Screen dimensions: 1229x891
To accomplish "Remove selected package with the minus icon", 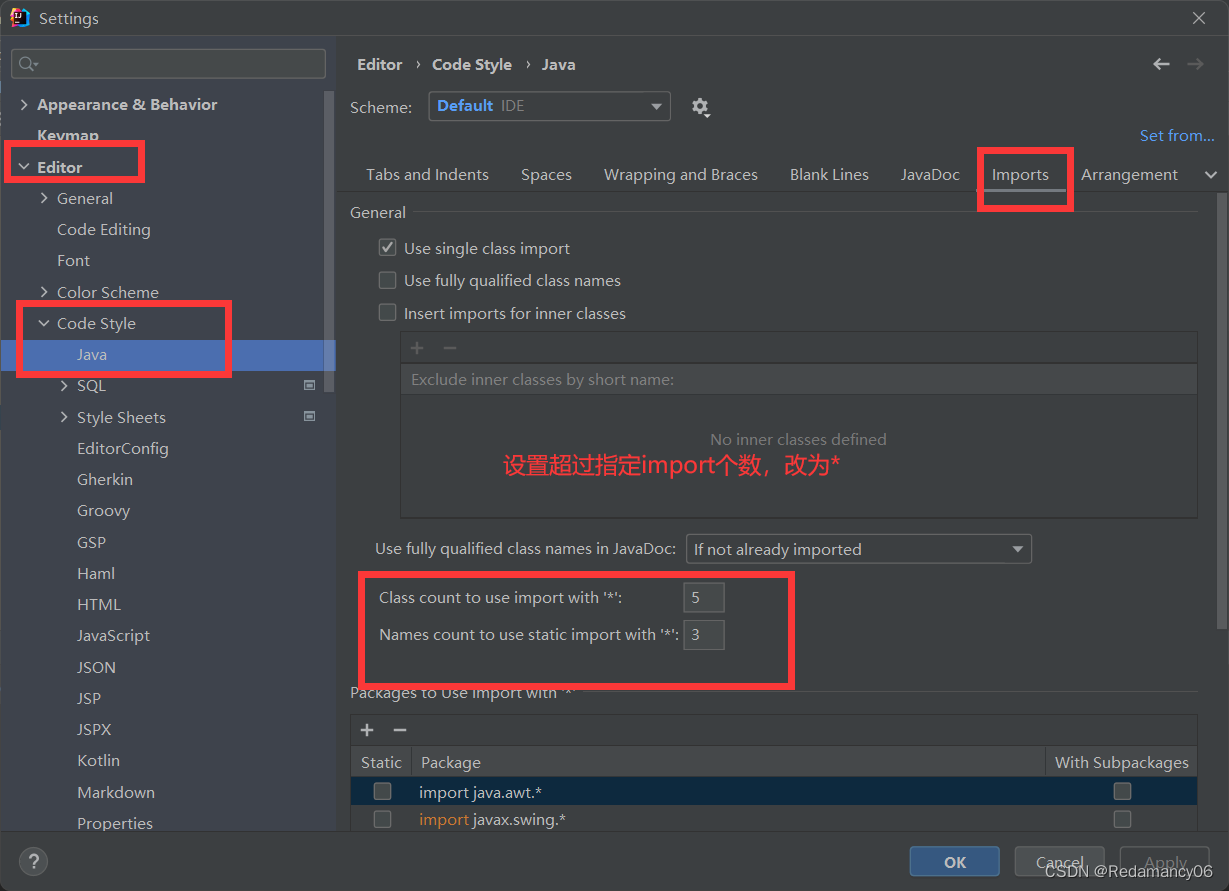I will pyautogui.click(x=400, y=730).
